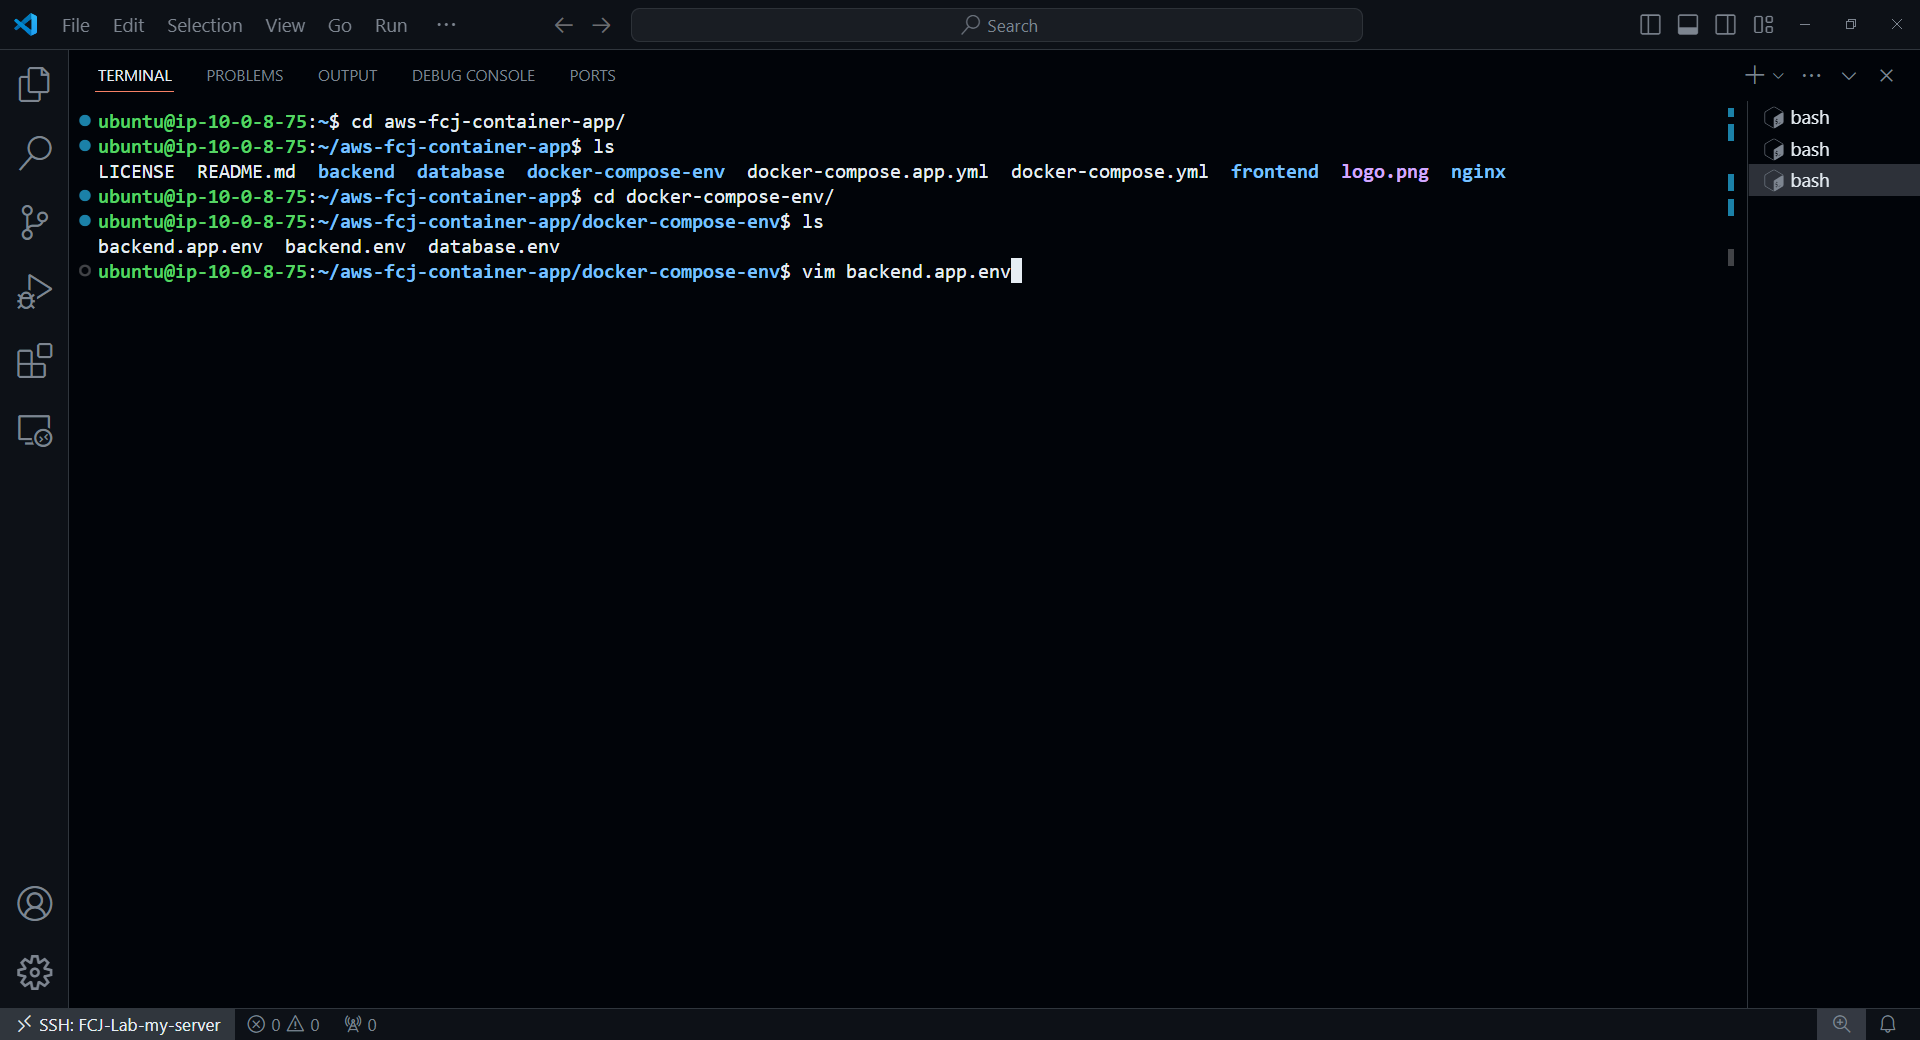Open the Explorer view in activity bar
The height and width of the screenshot is (1040, 1920).
coord(34,85)
